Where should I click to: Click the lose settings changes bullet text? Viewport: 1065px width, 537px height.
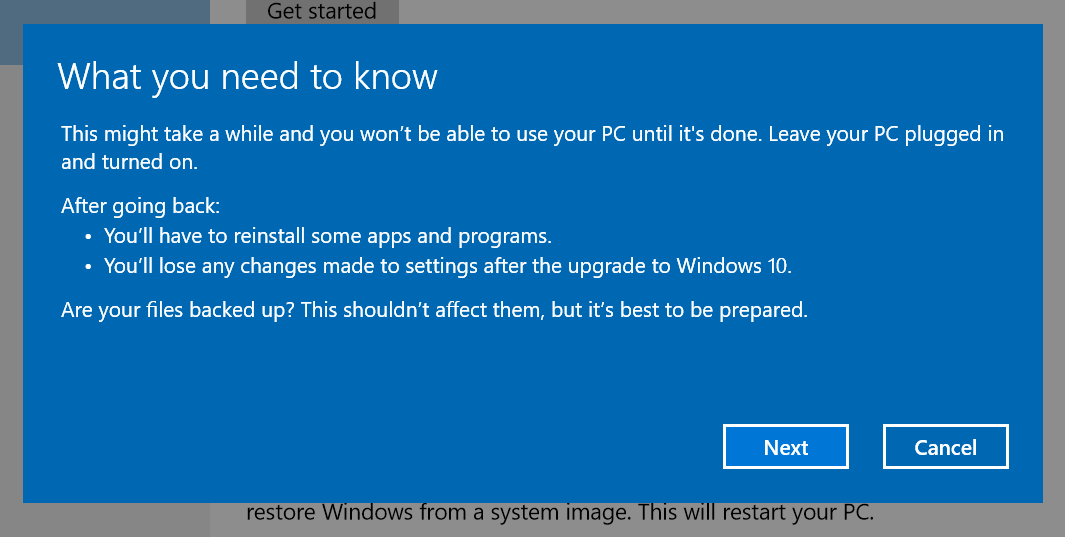(x=448, y=266)
